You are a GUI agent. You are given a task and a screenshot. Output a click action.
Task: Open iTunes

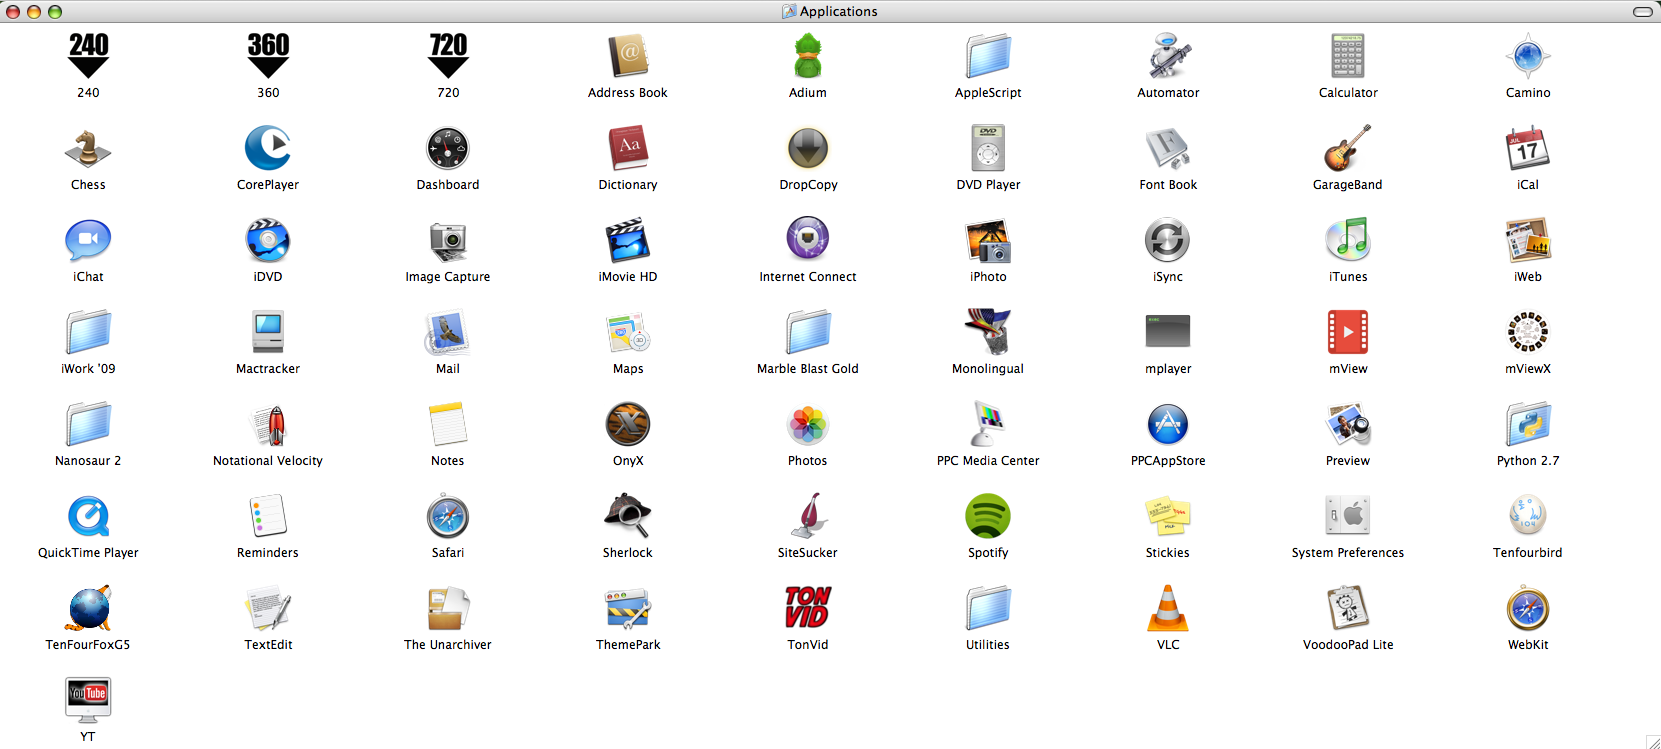pos(1348,240)
